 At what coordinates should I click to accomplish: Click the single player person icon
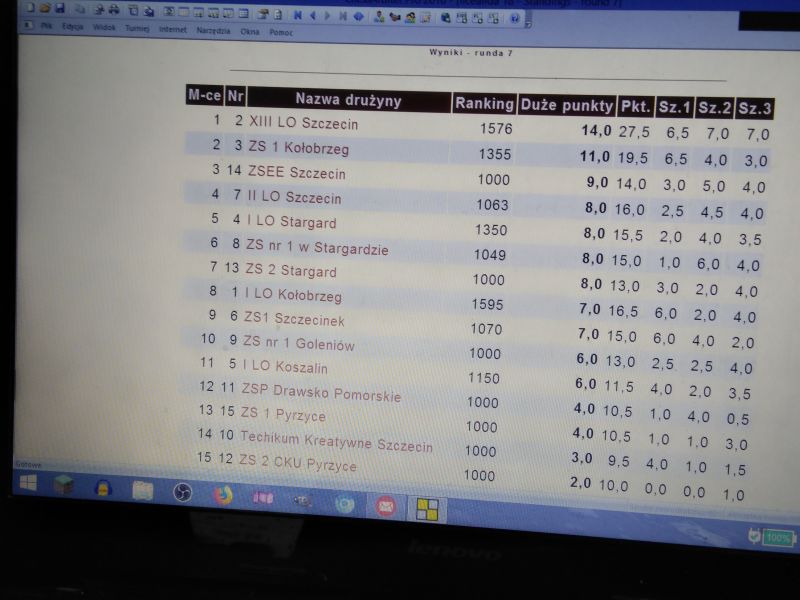pyautogui.click(x=379, y=17)
